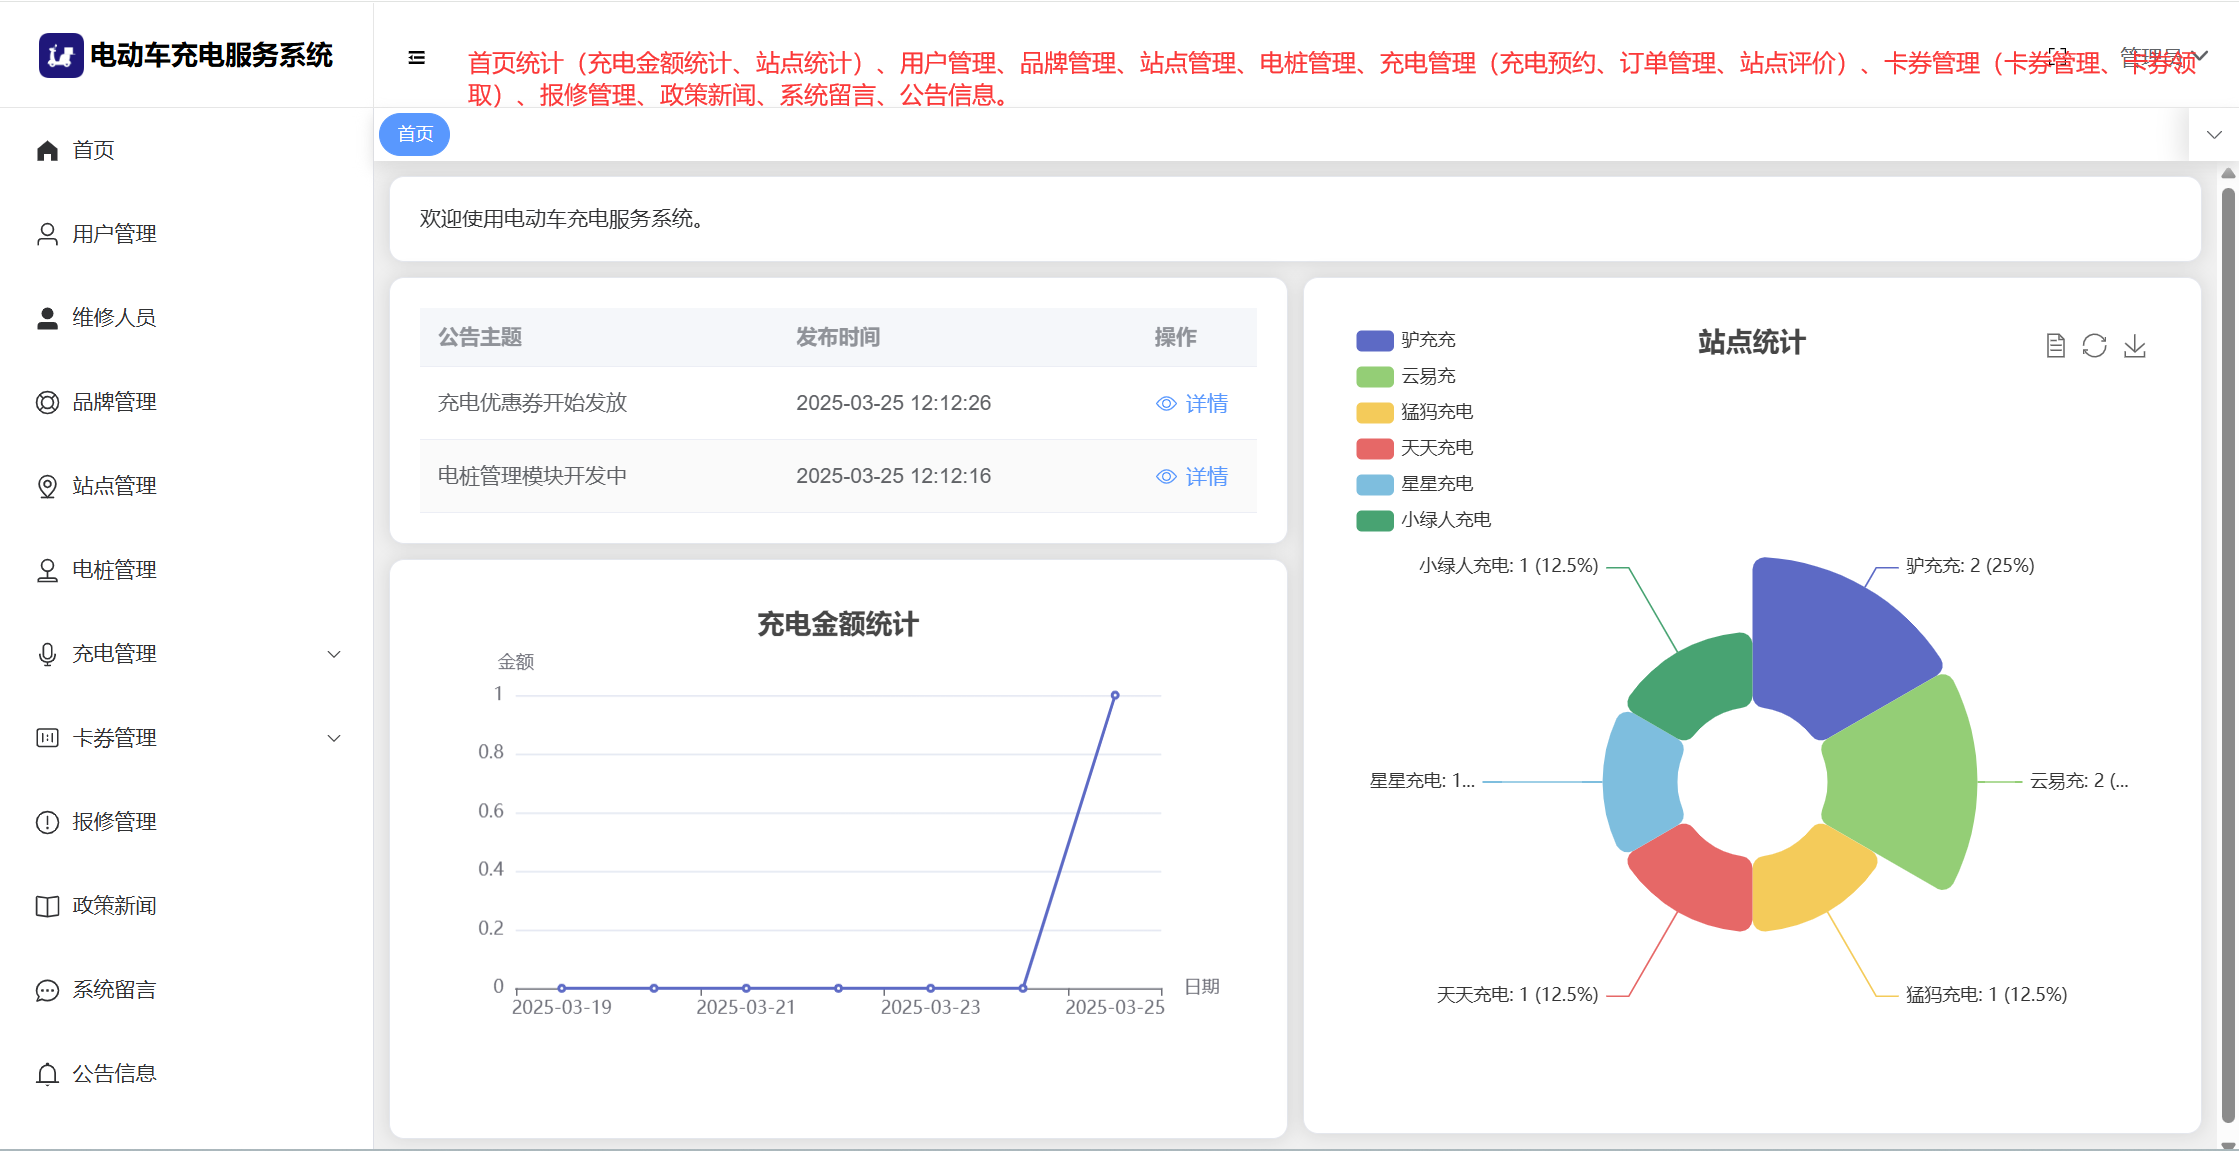Open chart data view icon
This screenshot has height=1151, width=2239.
(x=2055, y=346)
